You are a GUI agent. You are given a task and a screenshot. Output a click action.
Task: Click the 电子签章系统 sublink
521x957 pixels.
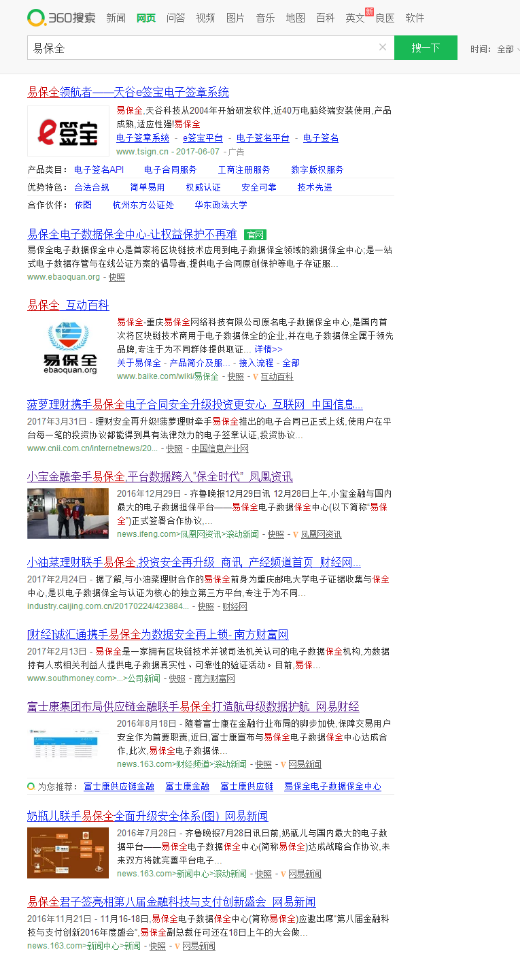(x=143, y=138)
